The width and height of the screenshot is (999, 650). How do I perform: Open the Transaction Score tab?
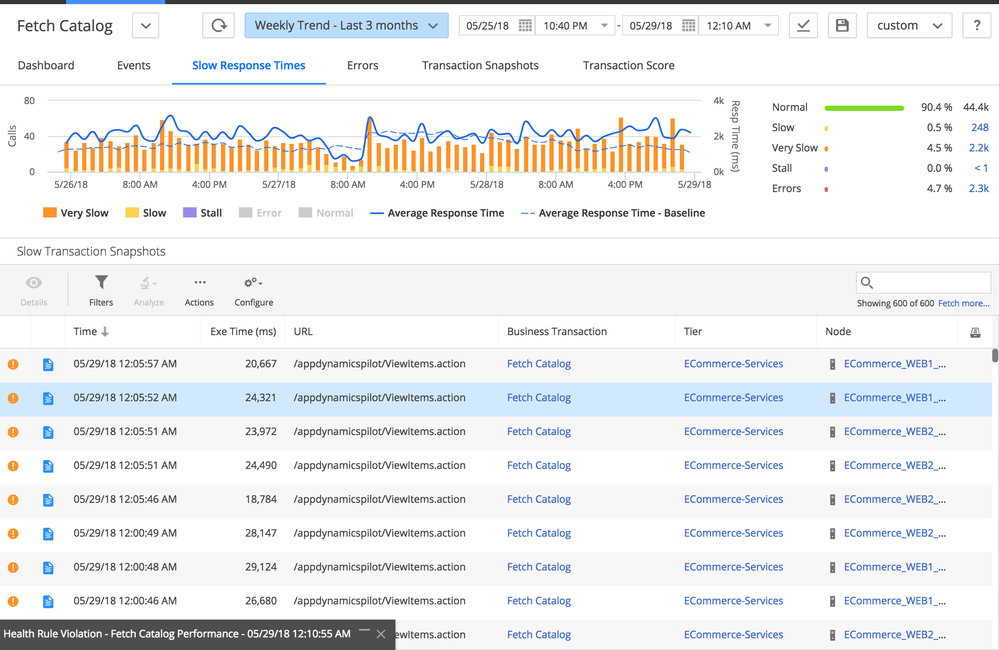[629, 65]
